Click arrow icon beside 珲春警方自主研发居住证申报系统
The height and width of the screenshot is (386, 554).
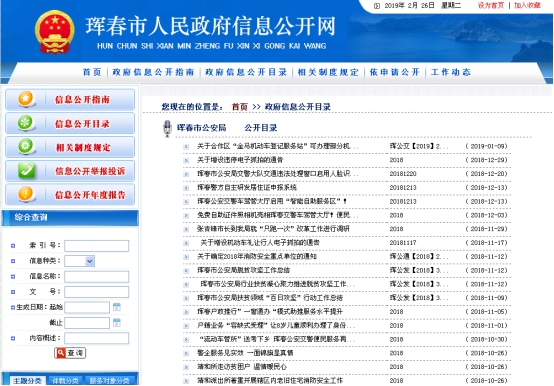click(x=186, y=188)
